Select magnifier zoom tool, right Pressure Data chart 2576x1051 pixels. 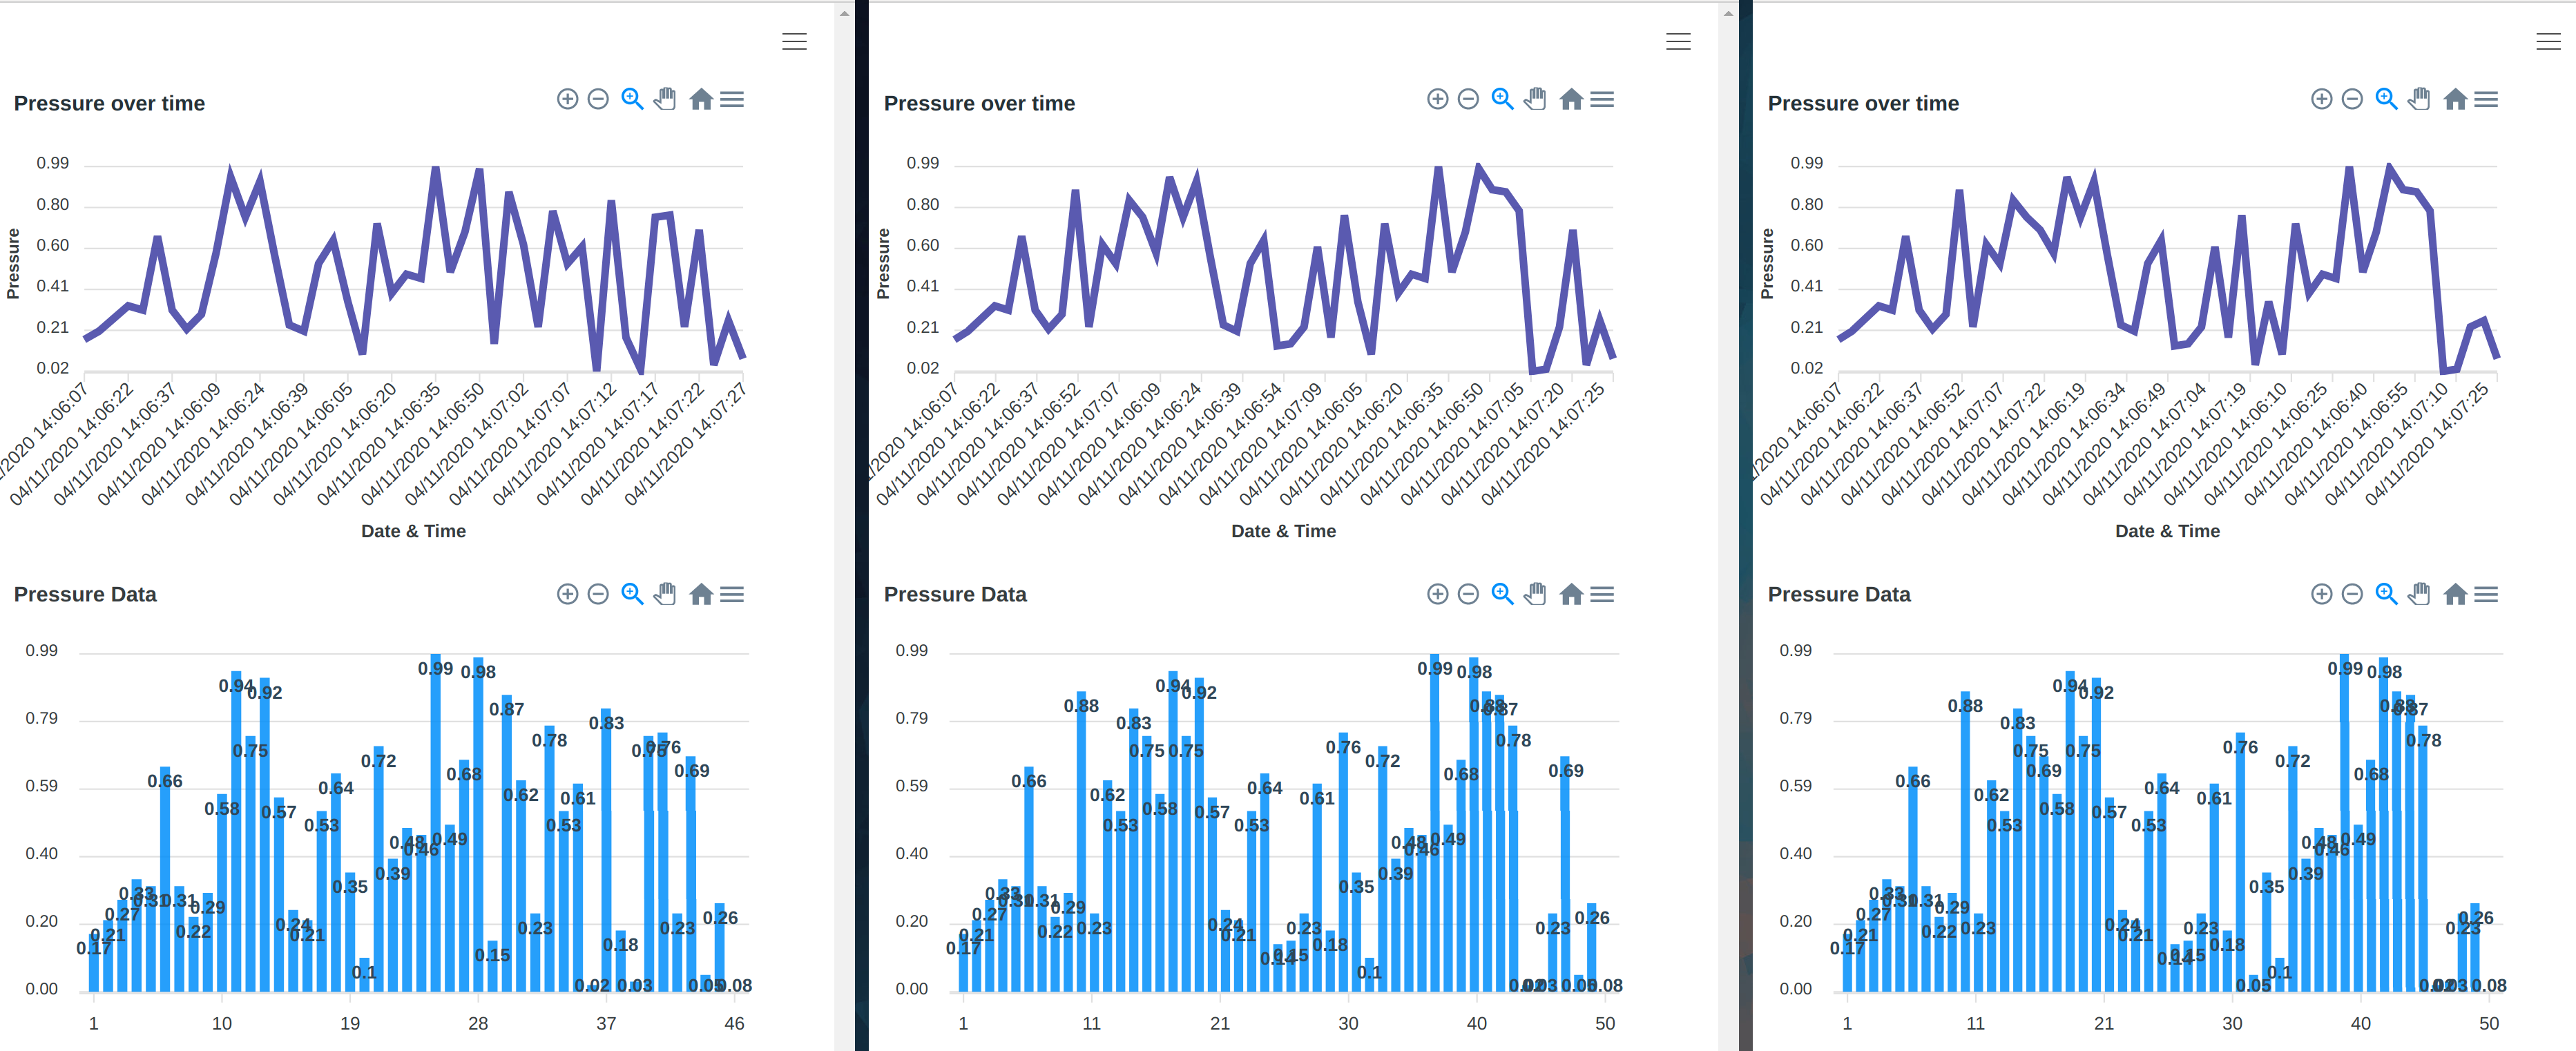2386,594
